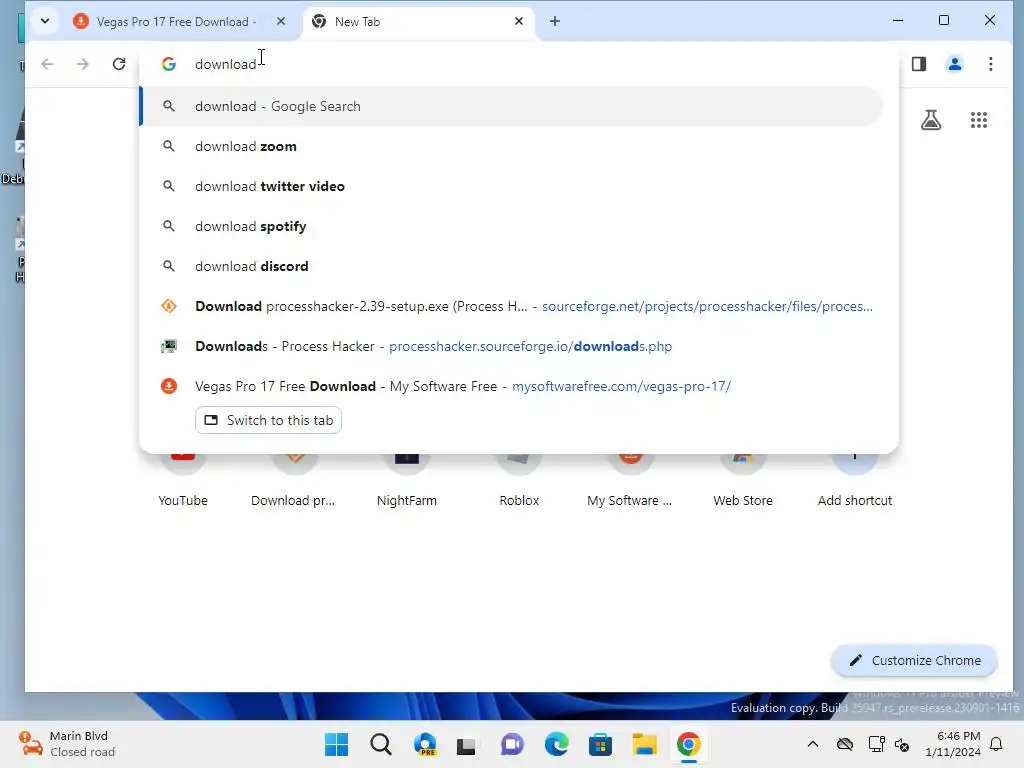Select 'download twitter video' suggestion
The height and width of the screenshot is (768, 1024).
pyautogui.click(x=511, y=186)
